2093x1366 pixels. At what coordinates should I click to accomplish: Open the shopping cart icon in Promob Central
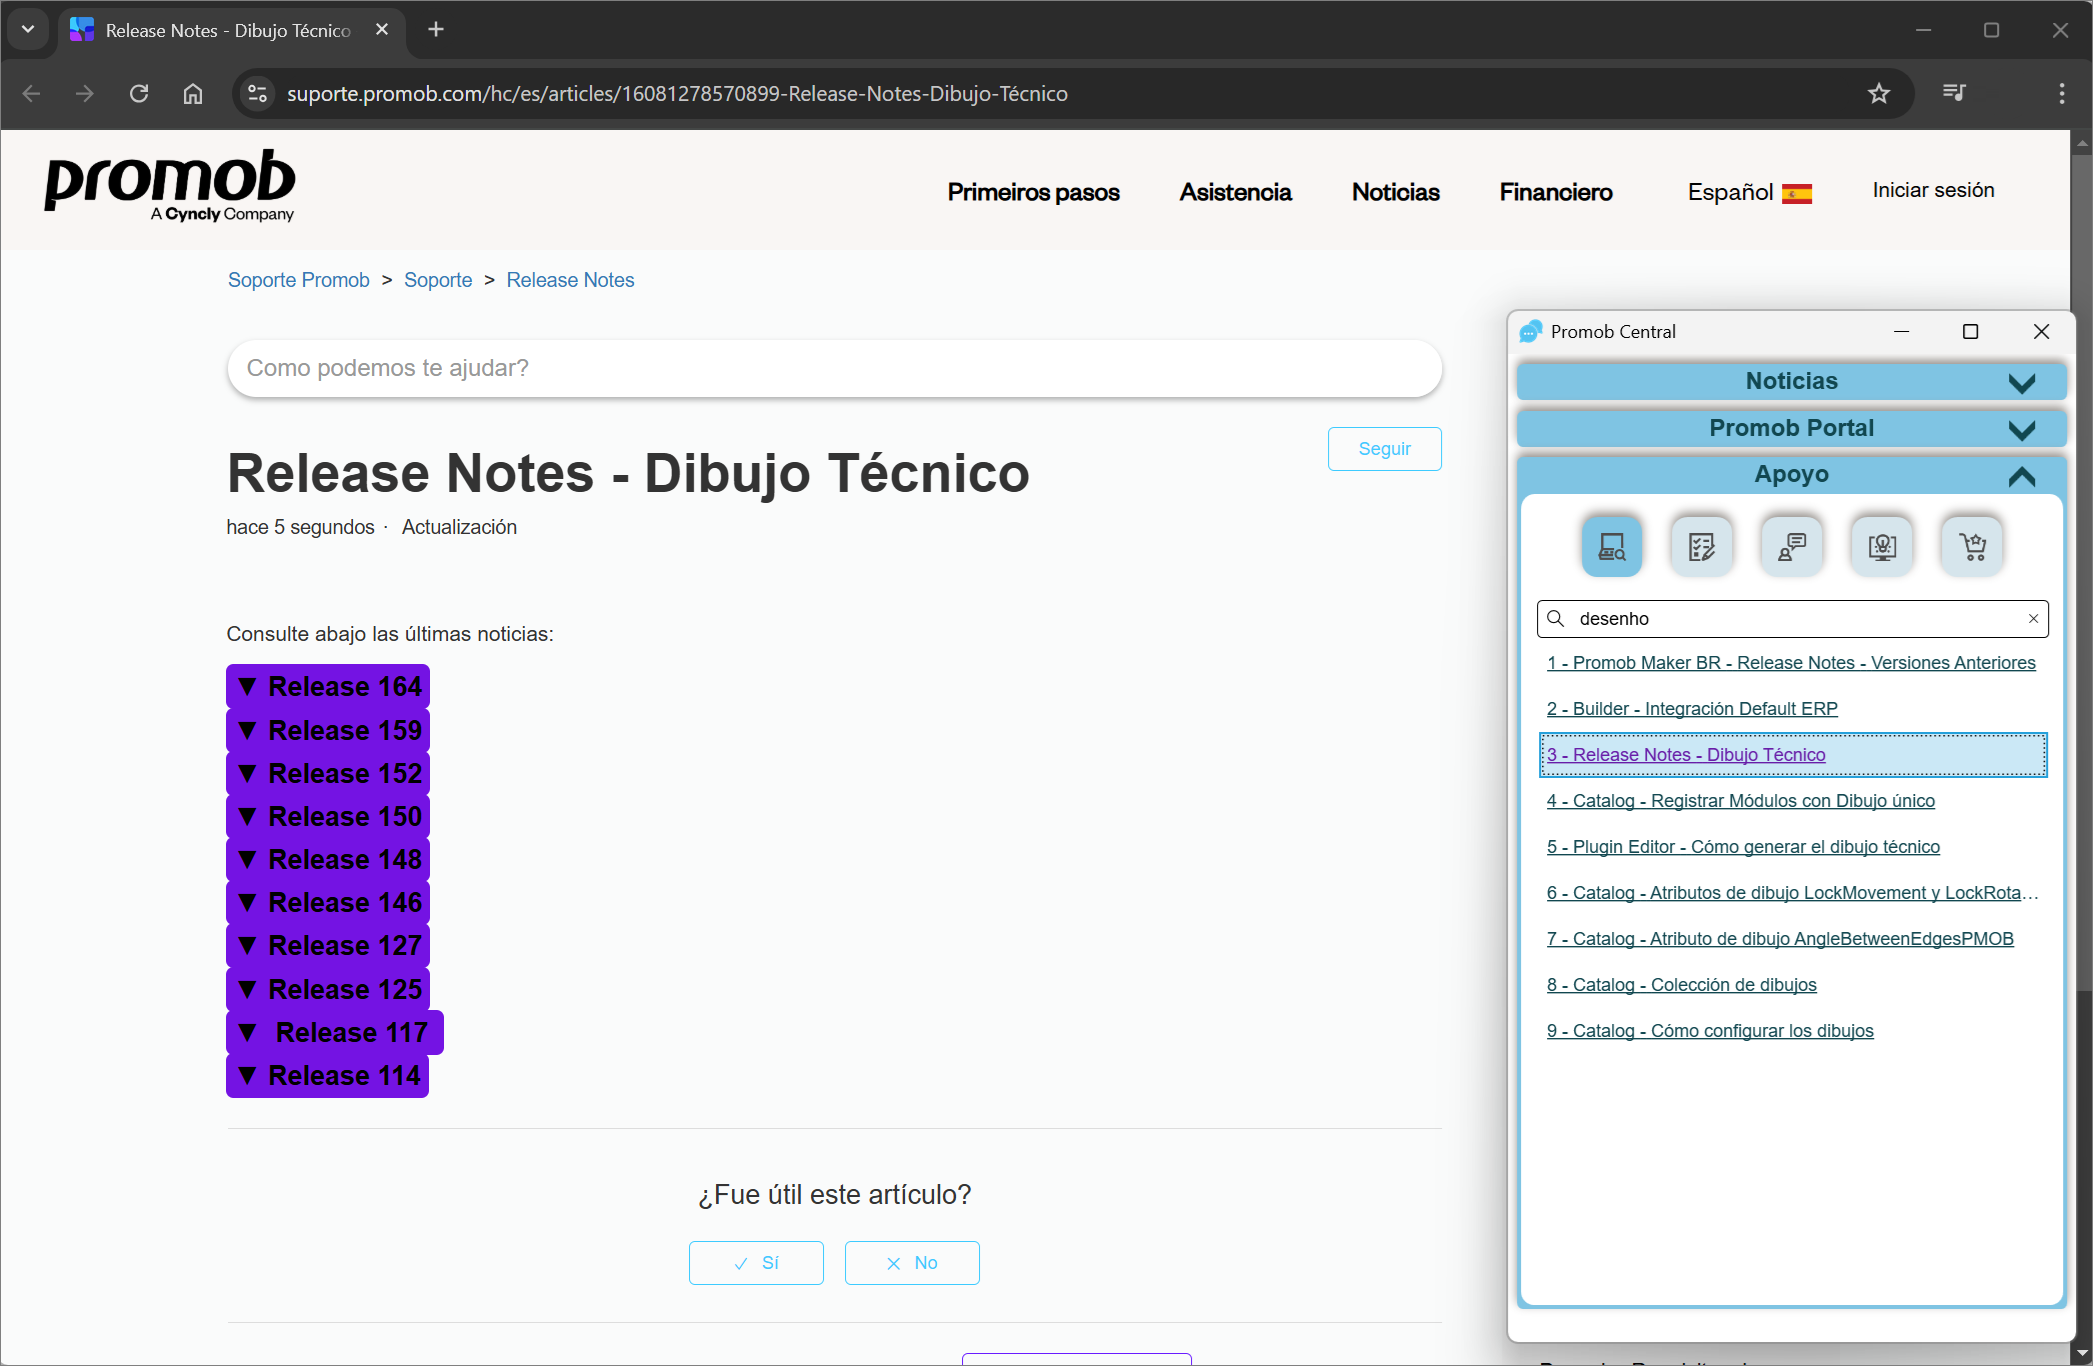(1971, 546)
